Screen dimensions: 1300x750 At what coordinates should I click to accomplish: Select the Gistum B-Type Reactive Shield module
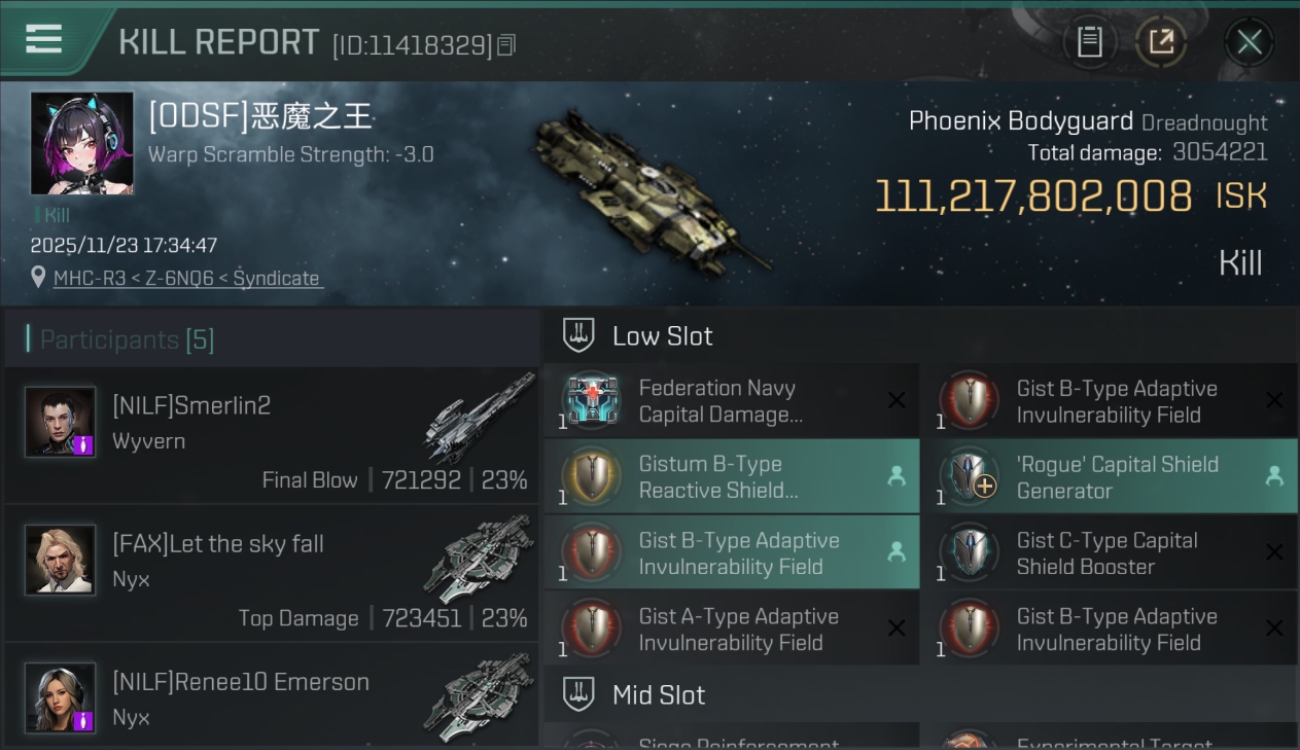click(x=731, y=477)
